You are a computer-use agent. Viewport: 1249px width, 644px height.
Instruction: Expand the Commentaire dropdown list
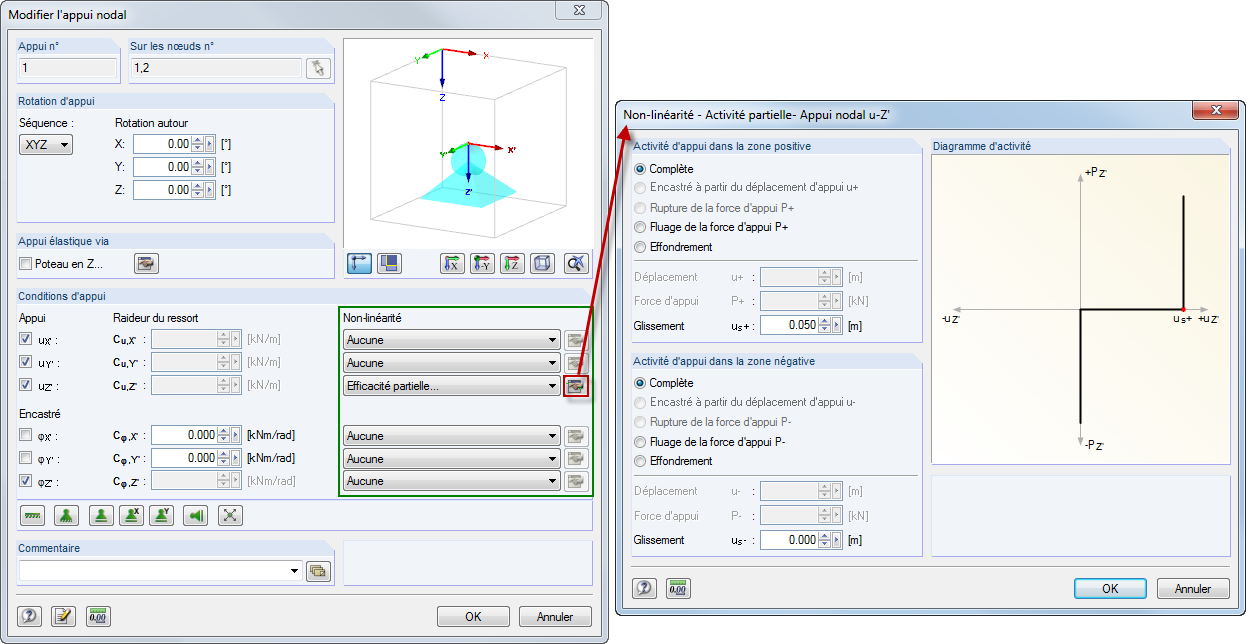pyautogui.click(x=294, y=570)
